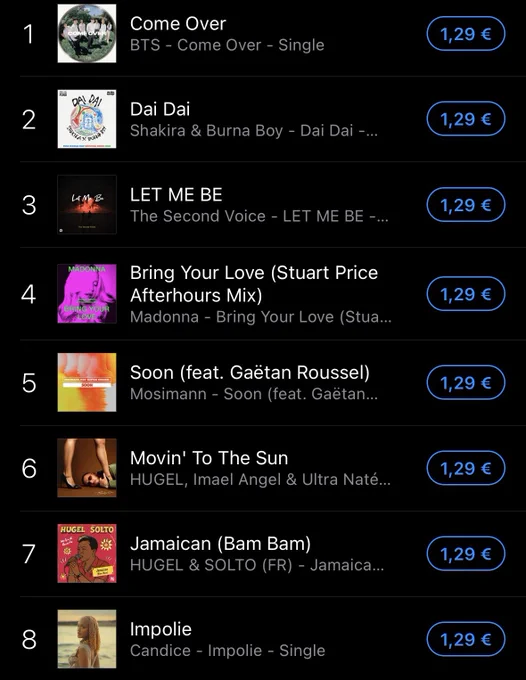Open the Jamaican (Bam Bam) song title
The height and width of the screenshot is (680, 526).
[x=220, y=544]
